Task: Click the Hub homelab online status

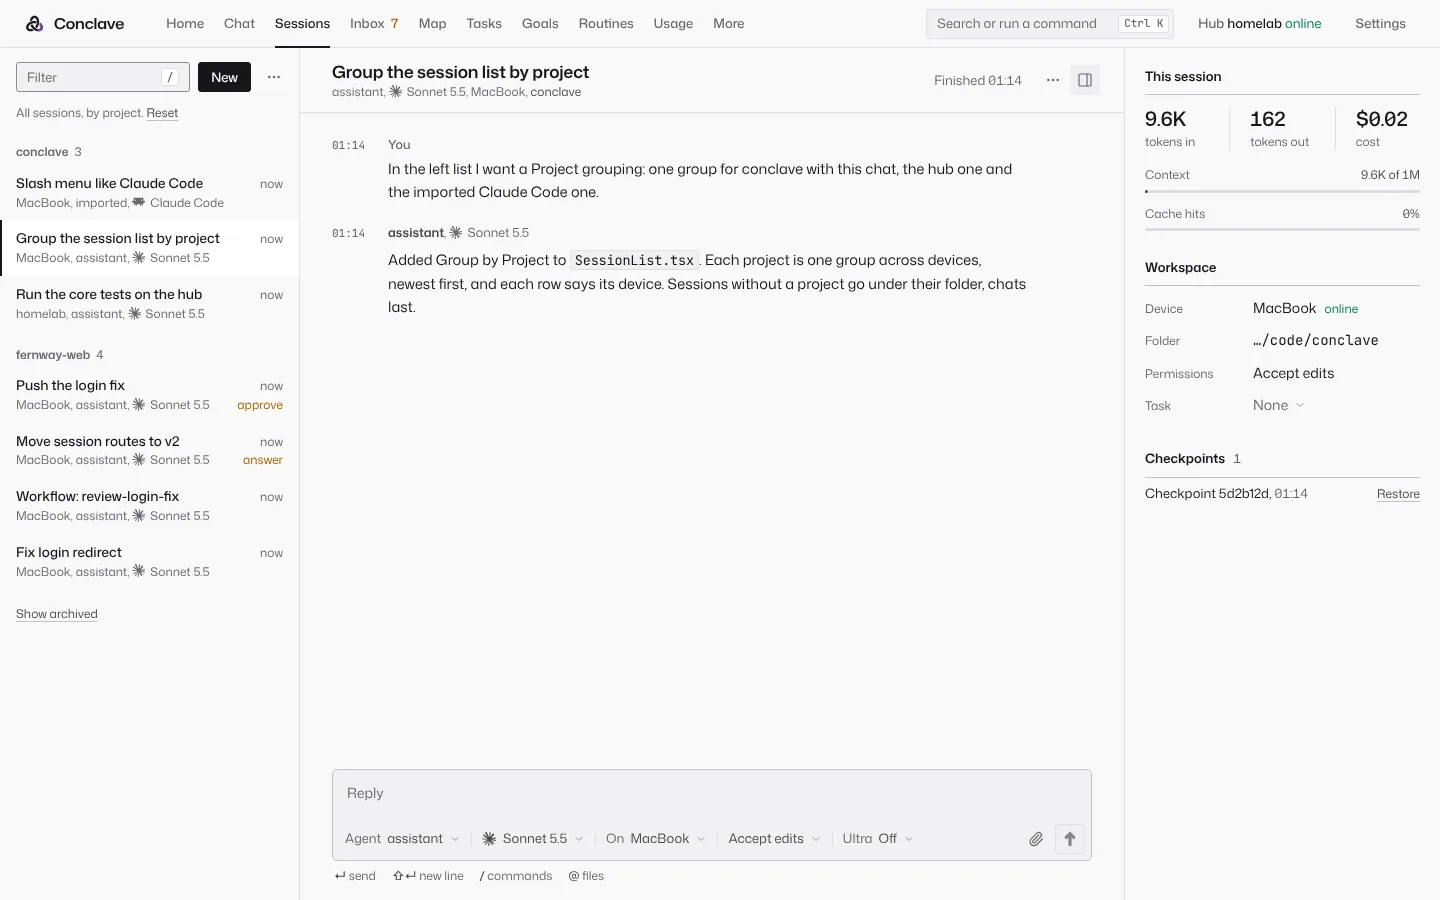Action: pos(1259,23)
